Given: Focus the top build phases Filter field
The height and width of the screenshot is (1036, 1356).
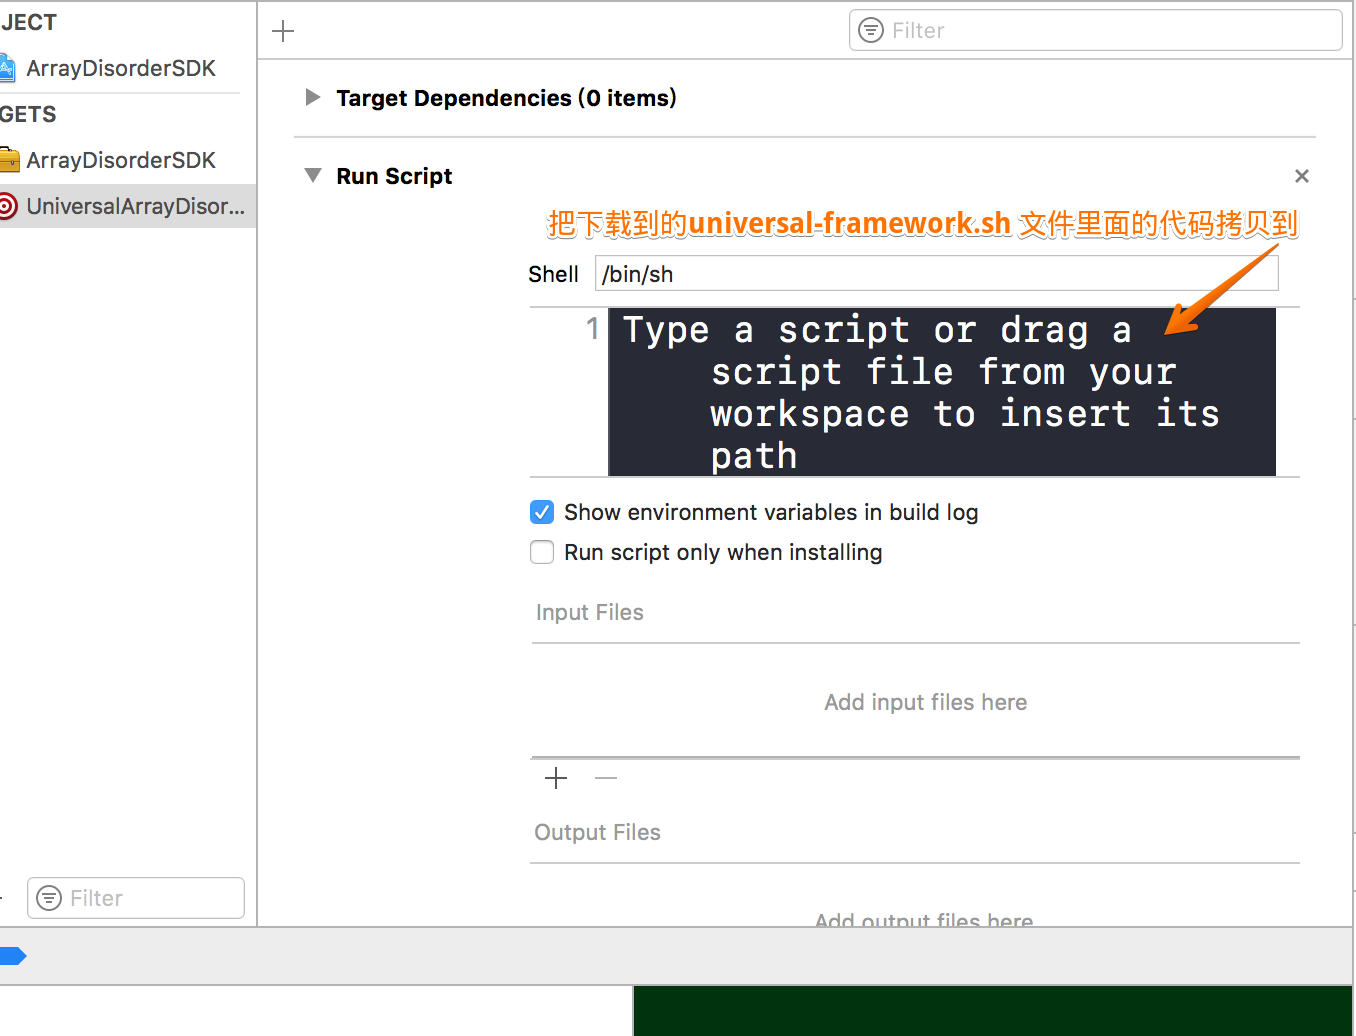Looking at the screenshot, I should [x=1110, y=31].
